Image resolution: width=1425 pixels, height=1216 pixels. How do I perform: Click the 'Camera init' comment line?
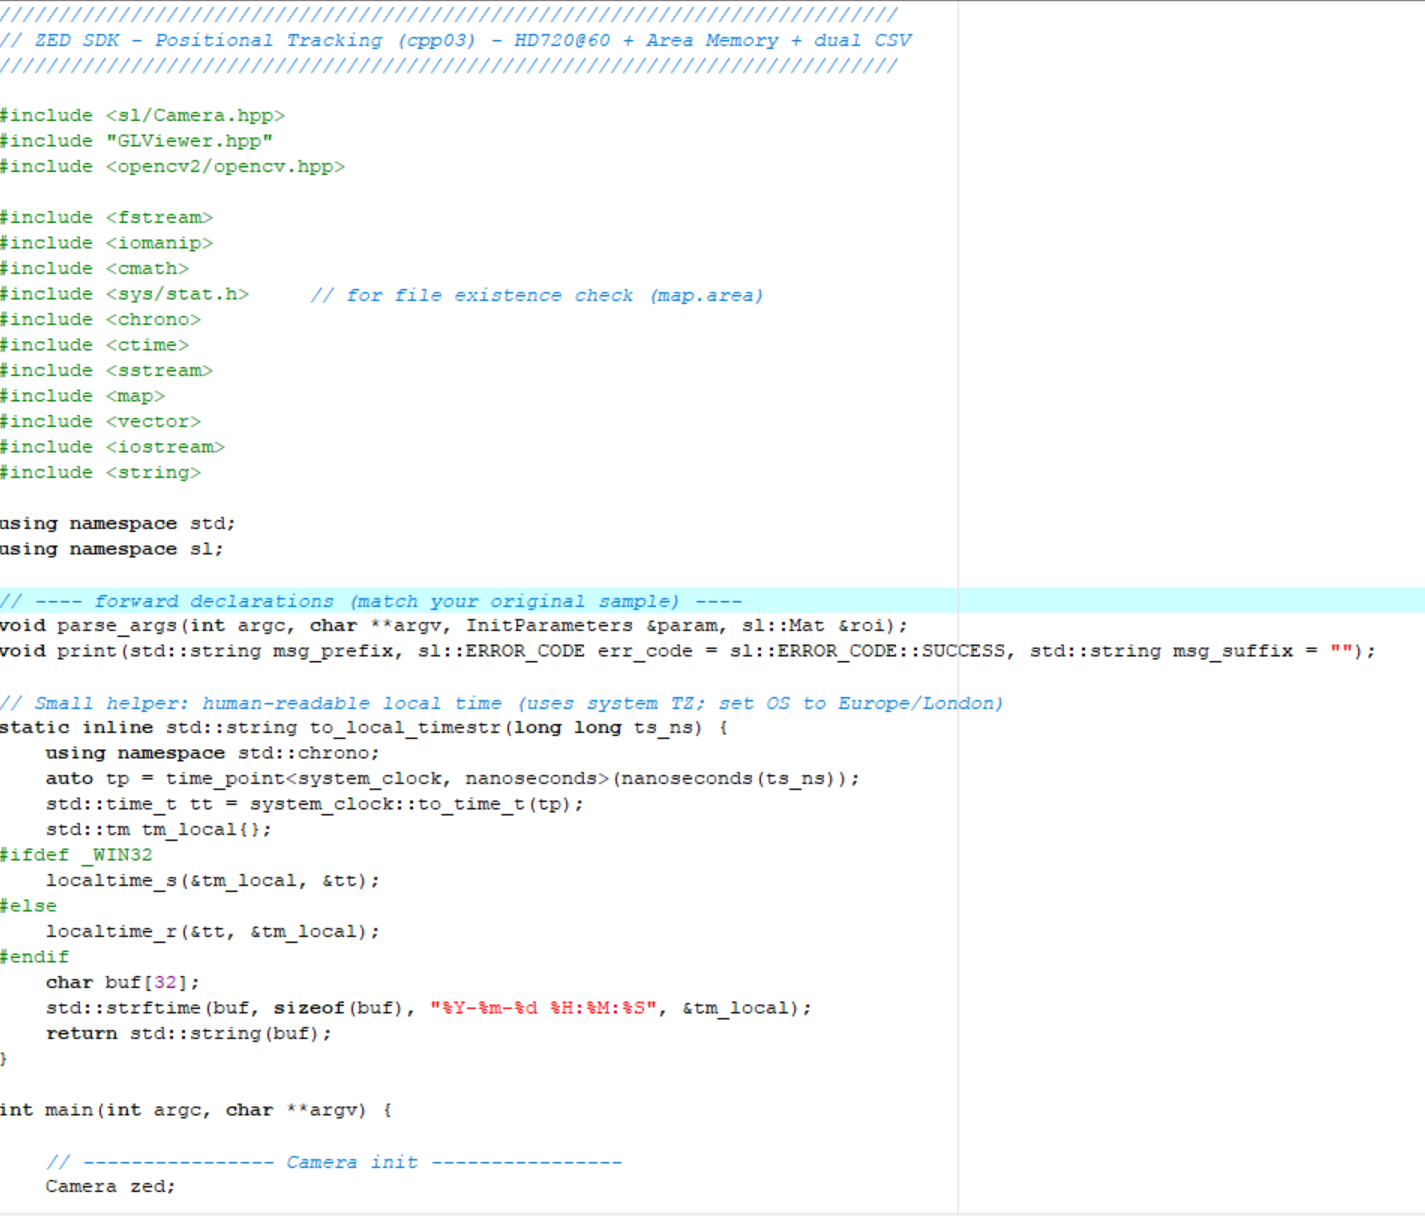(x=333, y=1162)
